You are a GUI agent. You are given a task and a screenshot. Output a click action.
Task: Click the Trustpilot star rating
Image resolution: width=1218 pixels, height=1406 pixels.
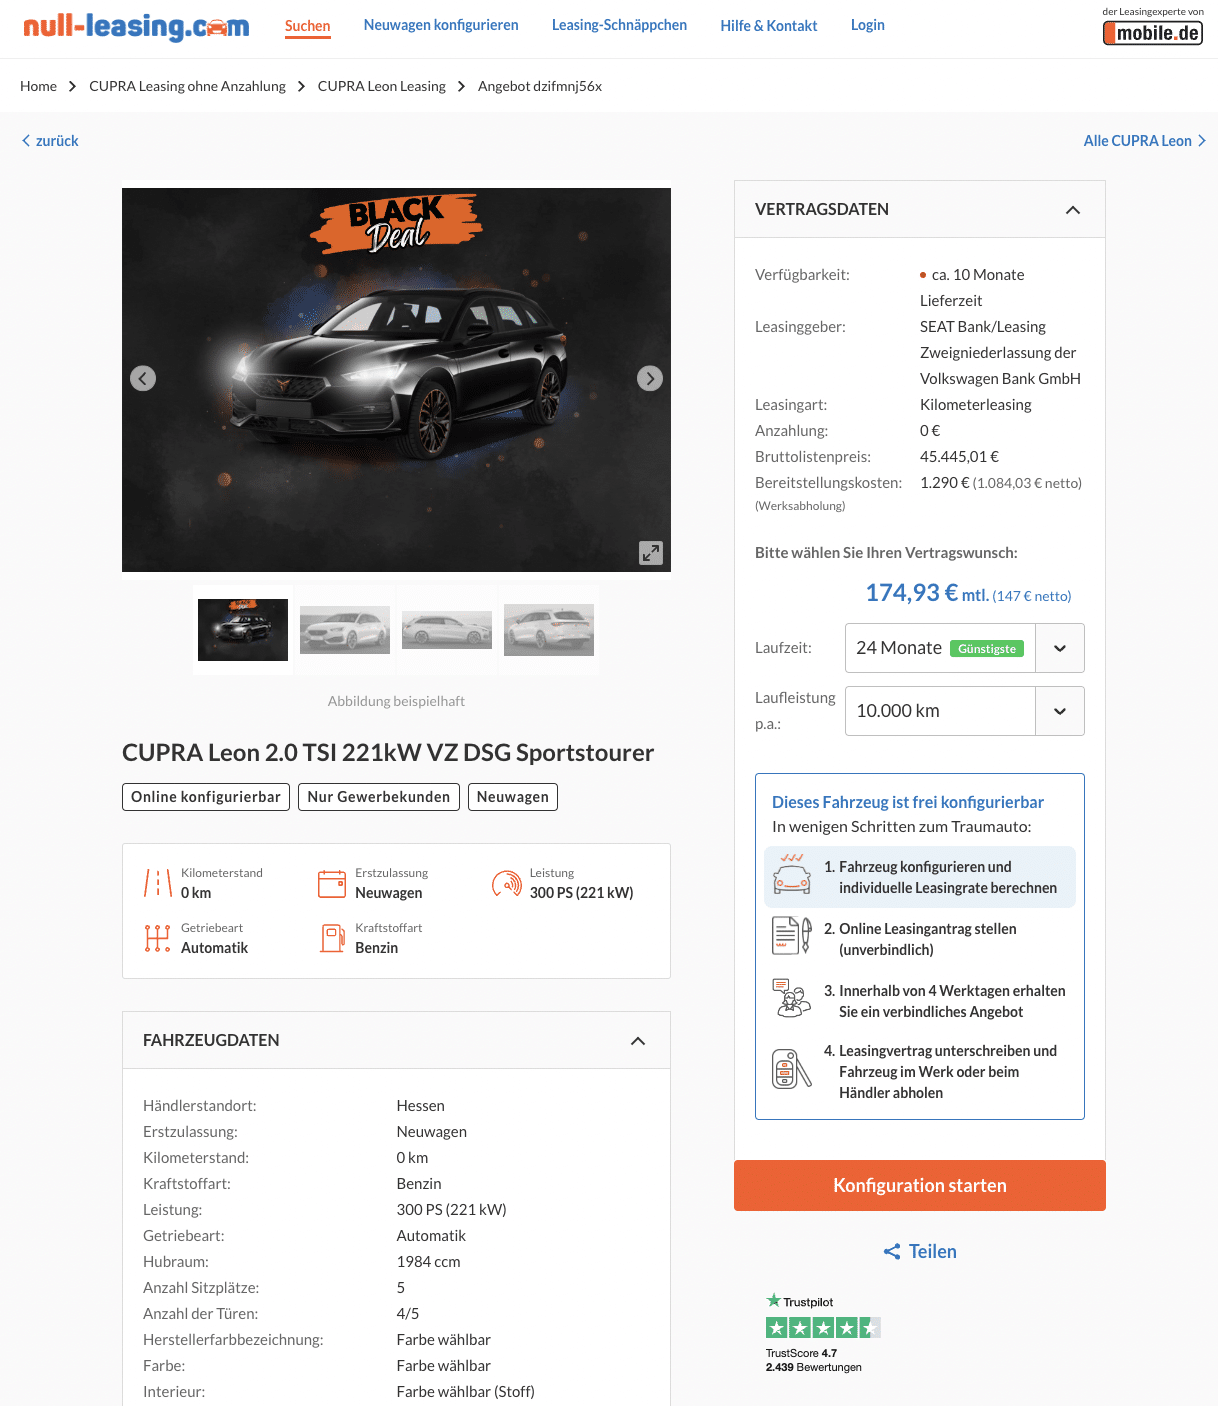click(x=823, y=1328)
